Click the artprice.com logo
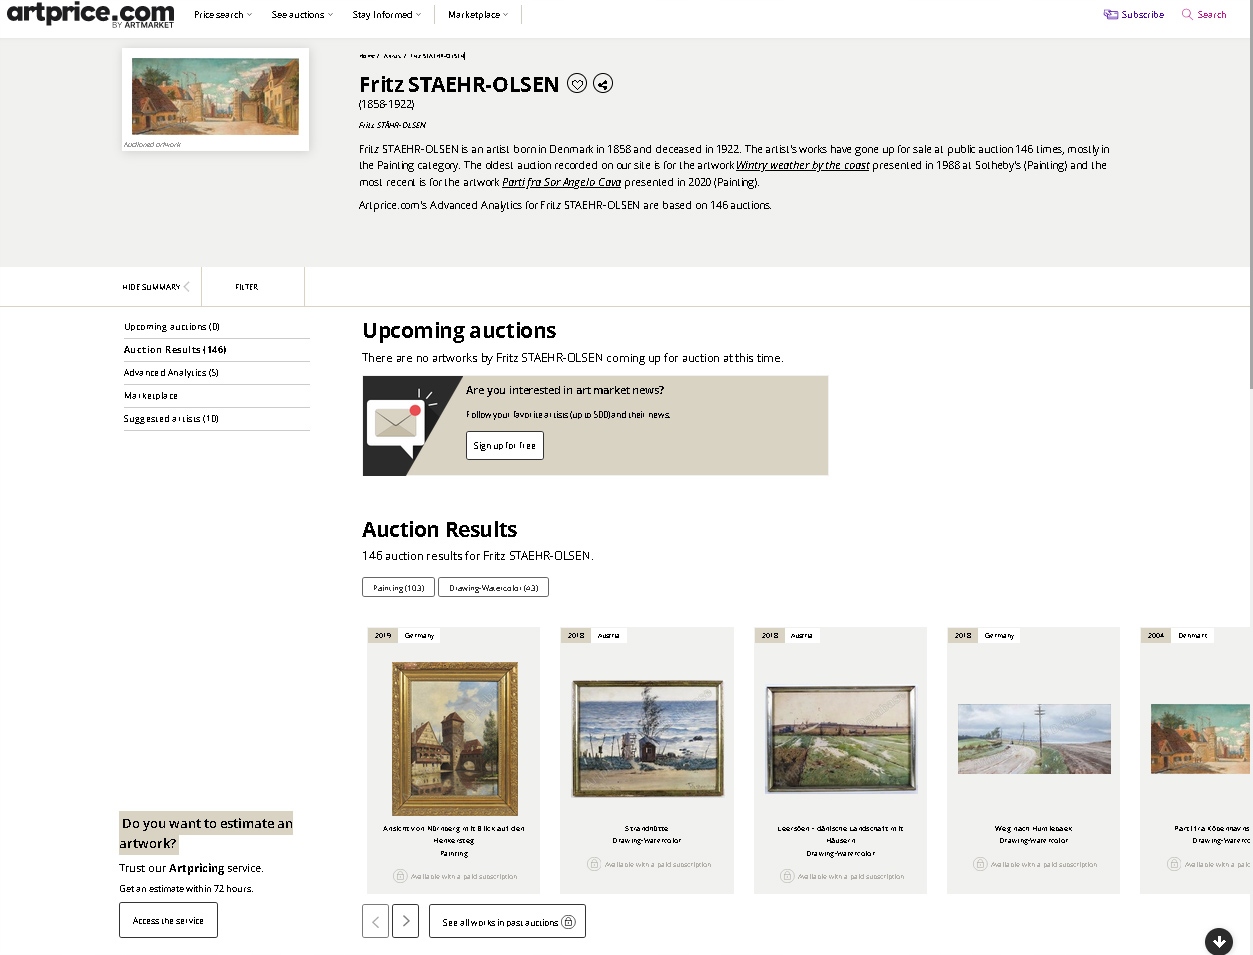This screenshot has width=1253, height=955. coord(90,14)
